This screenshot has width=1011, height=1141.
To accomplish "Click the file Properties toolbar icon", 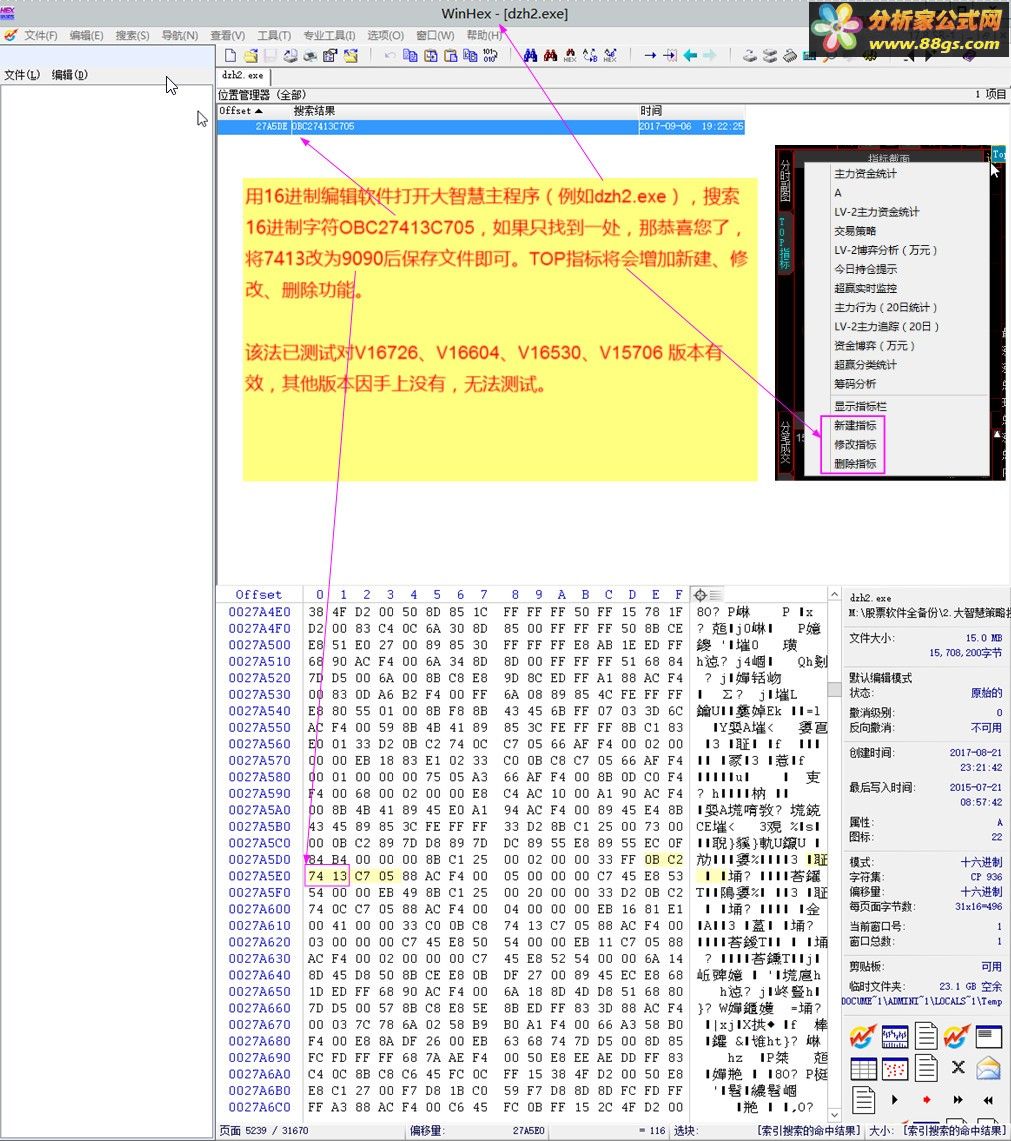I will point(330,55).
